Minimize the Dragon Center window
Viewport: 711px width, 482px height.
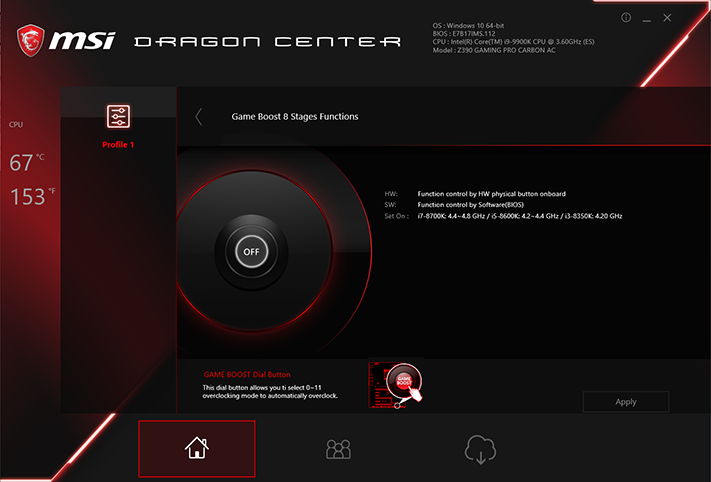pos(647,19)
